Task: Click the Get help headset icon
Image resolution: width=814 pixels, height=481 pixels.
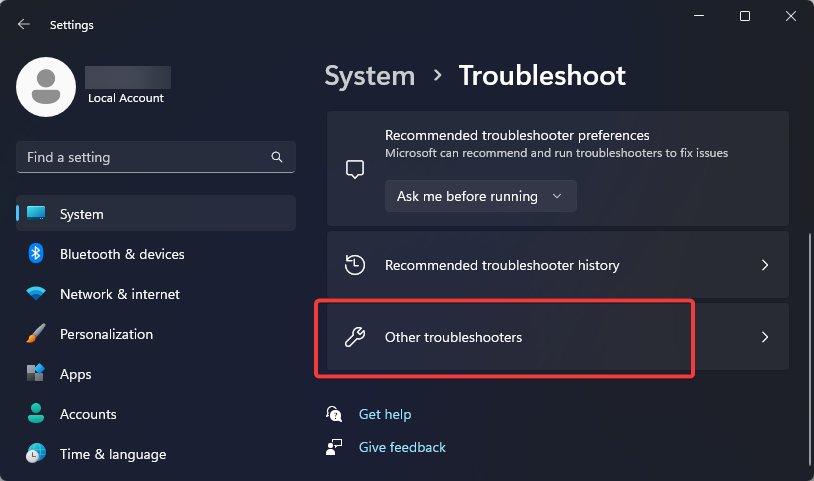Action: click(x=334, y=414)
